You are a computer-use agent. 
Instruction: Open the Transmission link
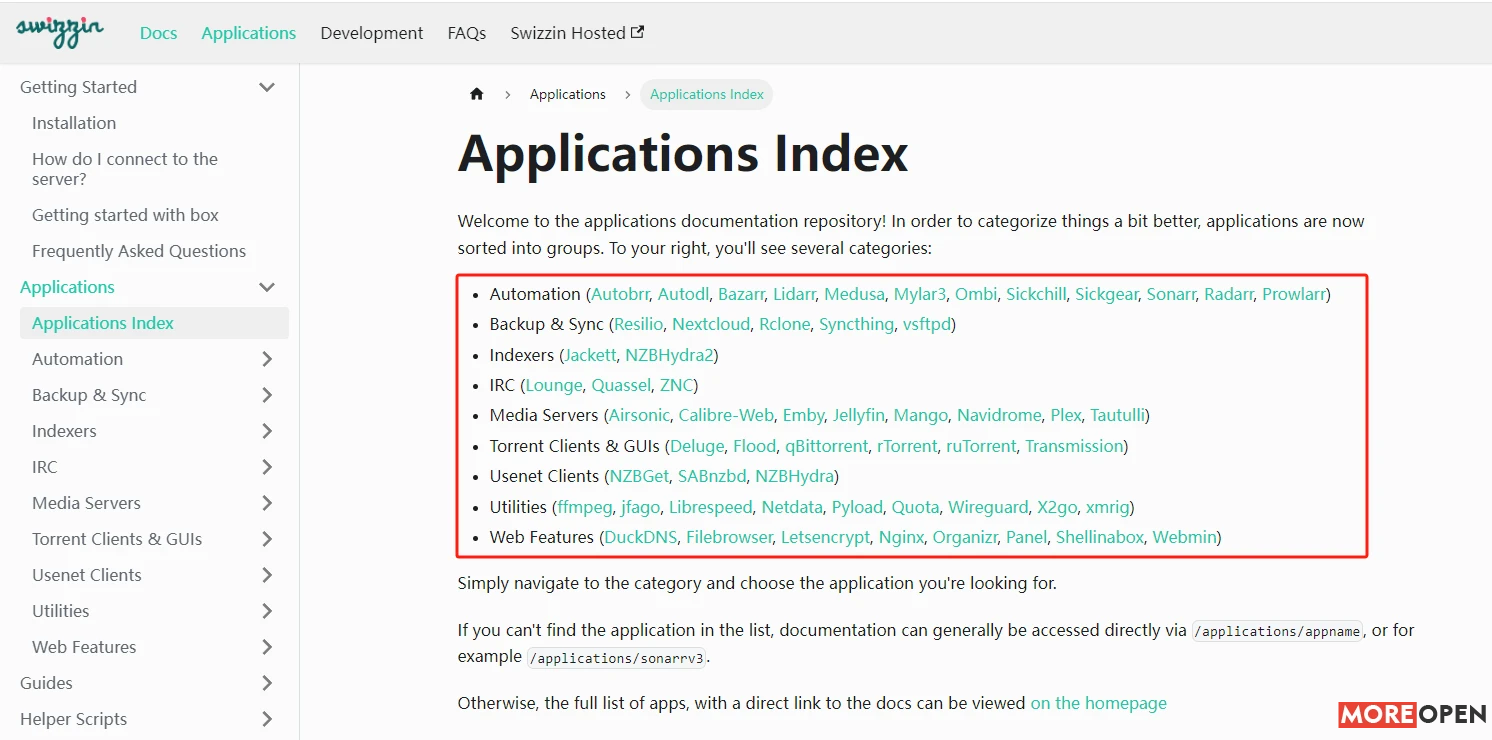tap(1074, 446)
